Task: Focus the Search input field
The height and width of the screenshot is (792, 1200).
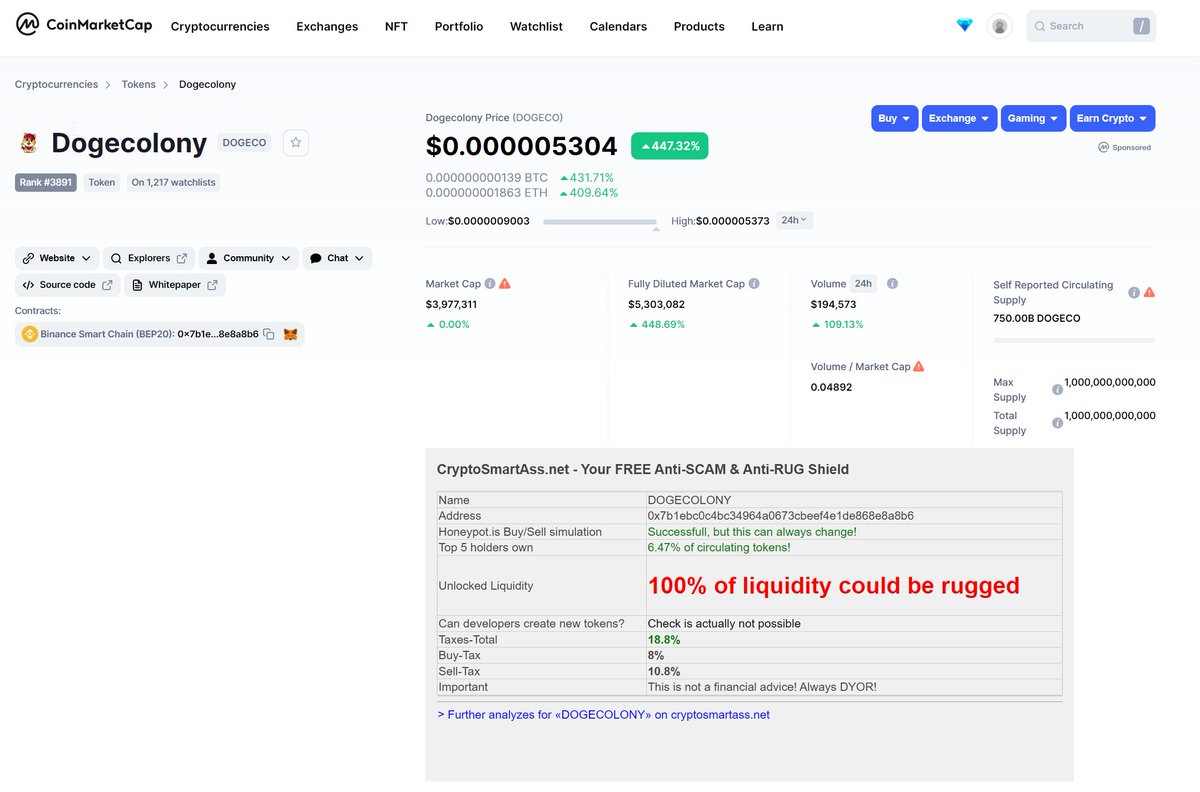Action: coord(1091,26)
